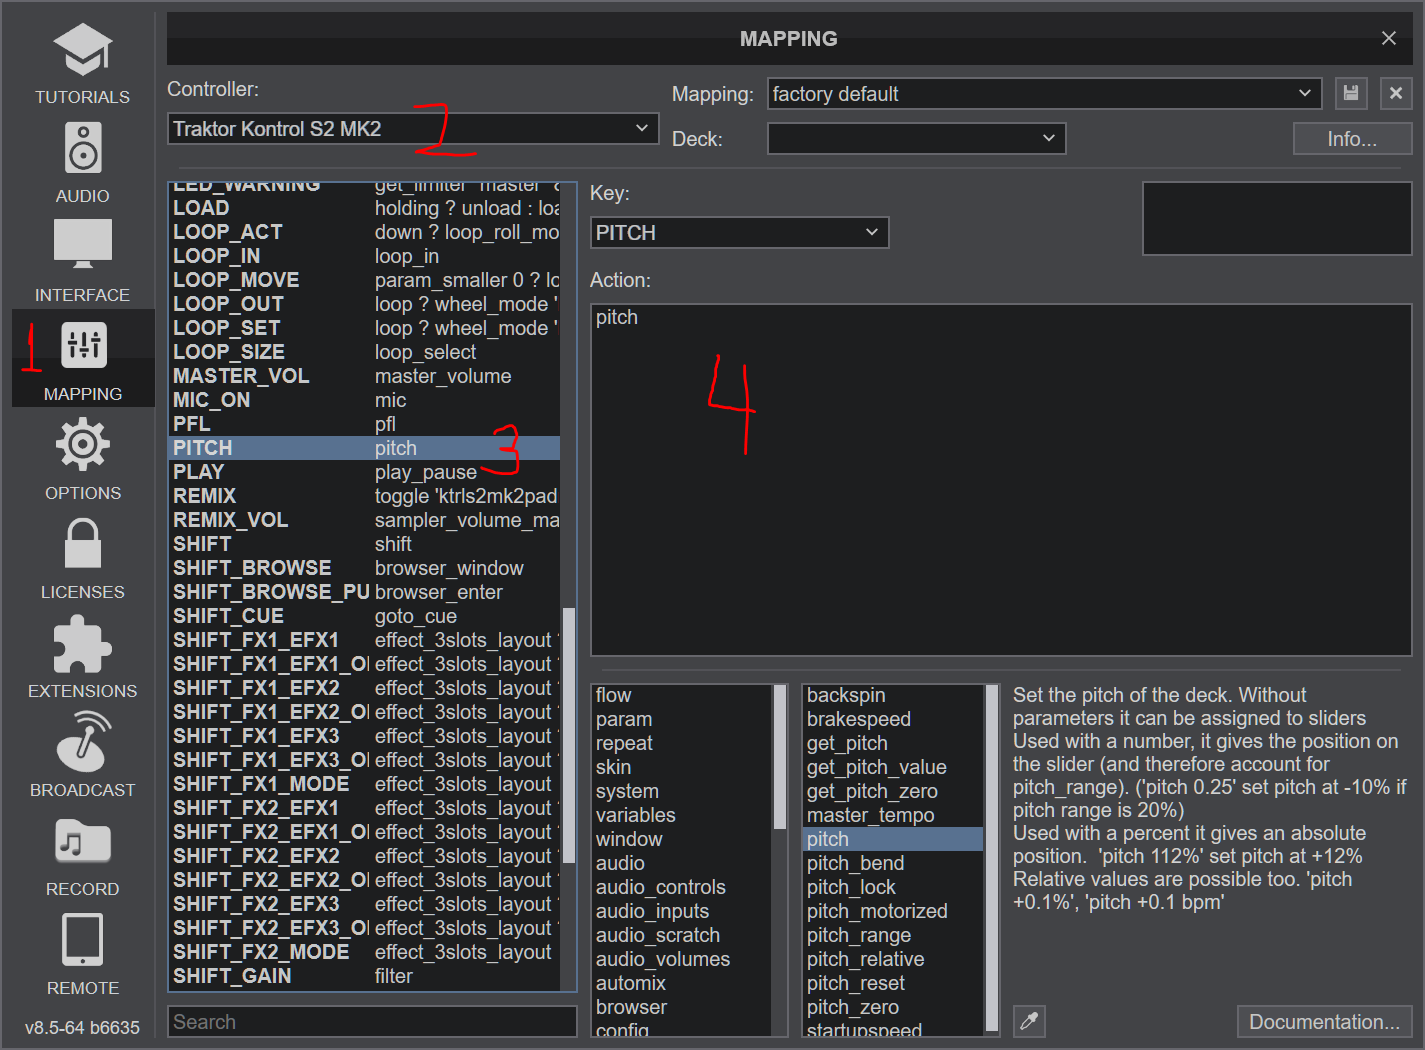1425x1050 pixels.
Task: Select the Mapping sliders icon
Action: (x=84, y=345)
